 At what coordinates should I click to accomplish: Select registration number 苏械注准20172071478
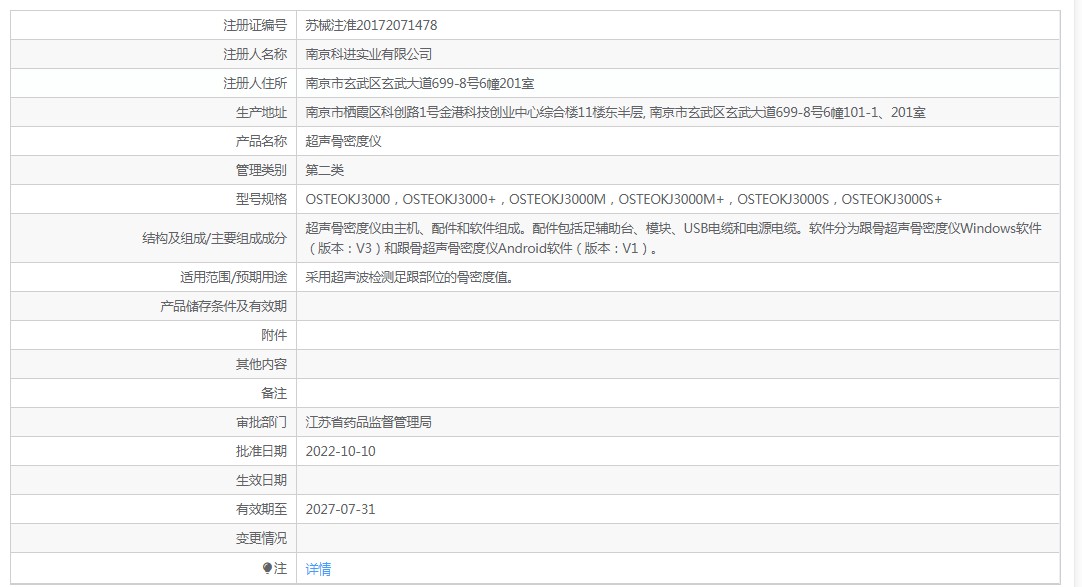[371, 26]
